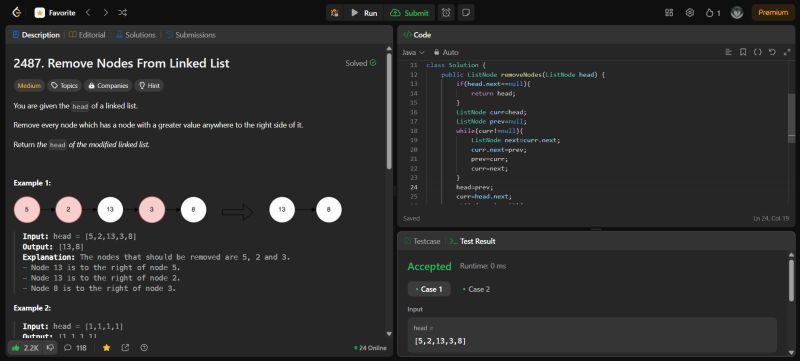
Task: Star the problem as favorite
Action: click(x=106, y=348)
